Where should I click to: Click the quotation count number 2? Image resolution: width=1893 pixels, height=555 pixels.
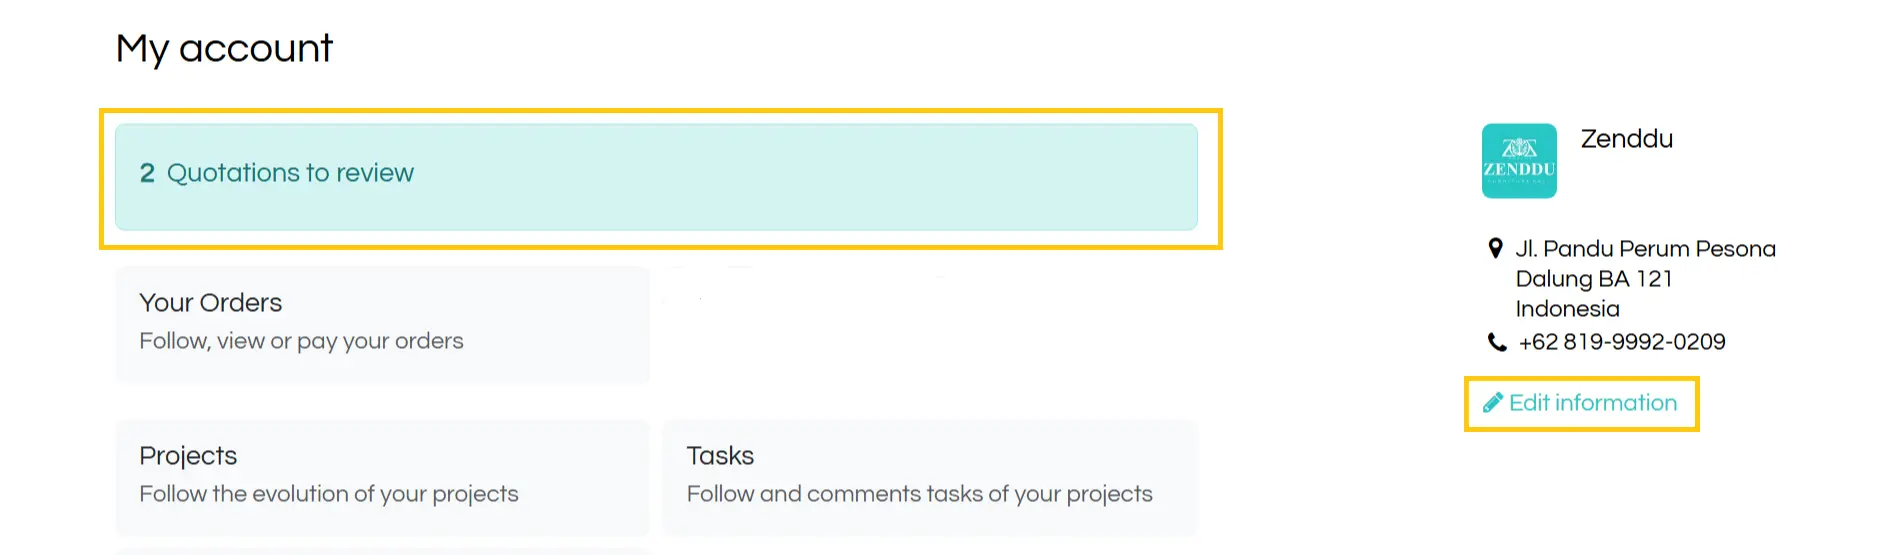point(147,173)
